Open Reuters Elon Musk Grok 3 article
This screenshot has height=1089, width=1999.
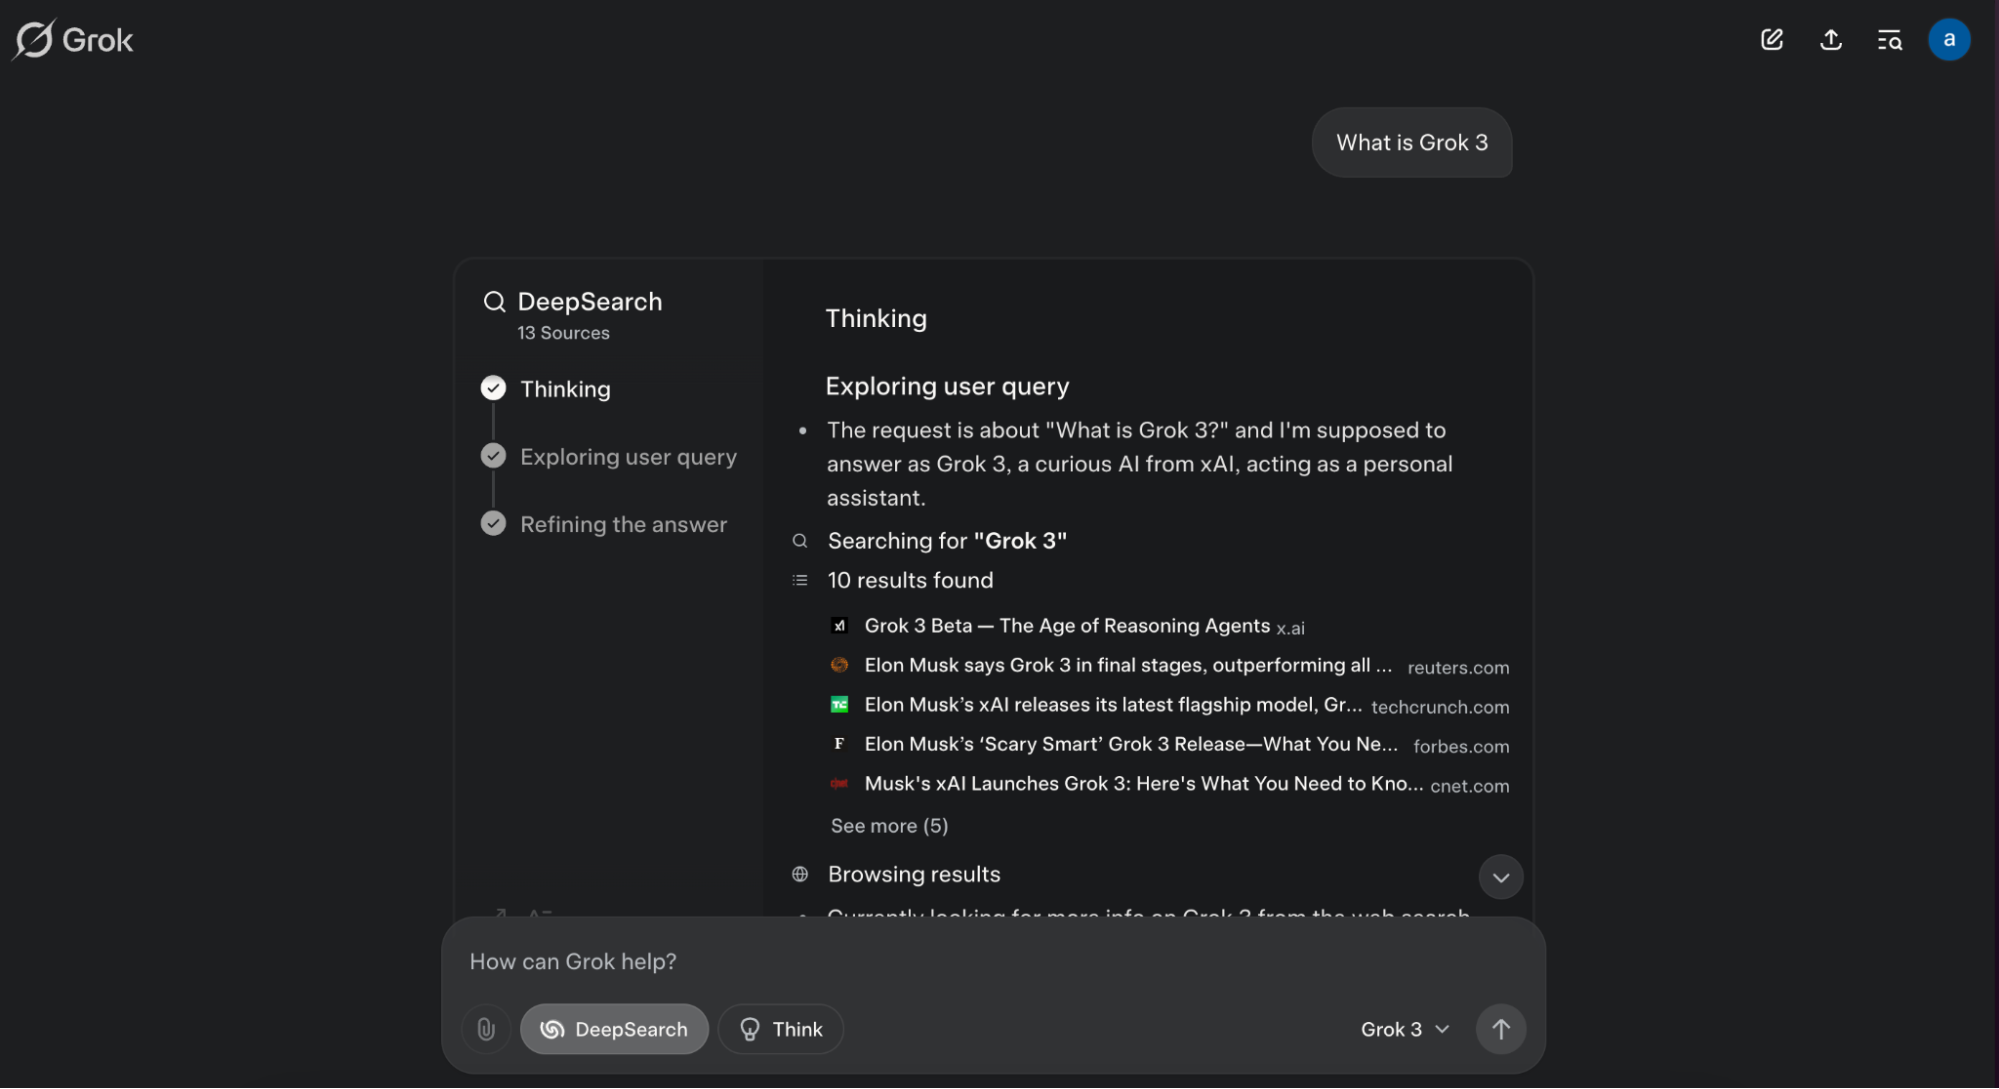coord(1128,665)
